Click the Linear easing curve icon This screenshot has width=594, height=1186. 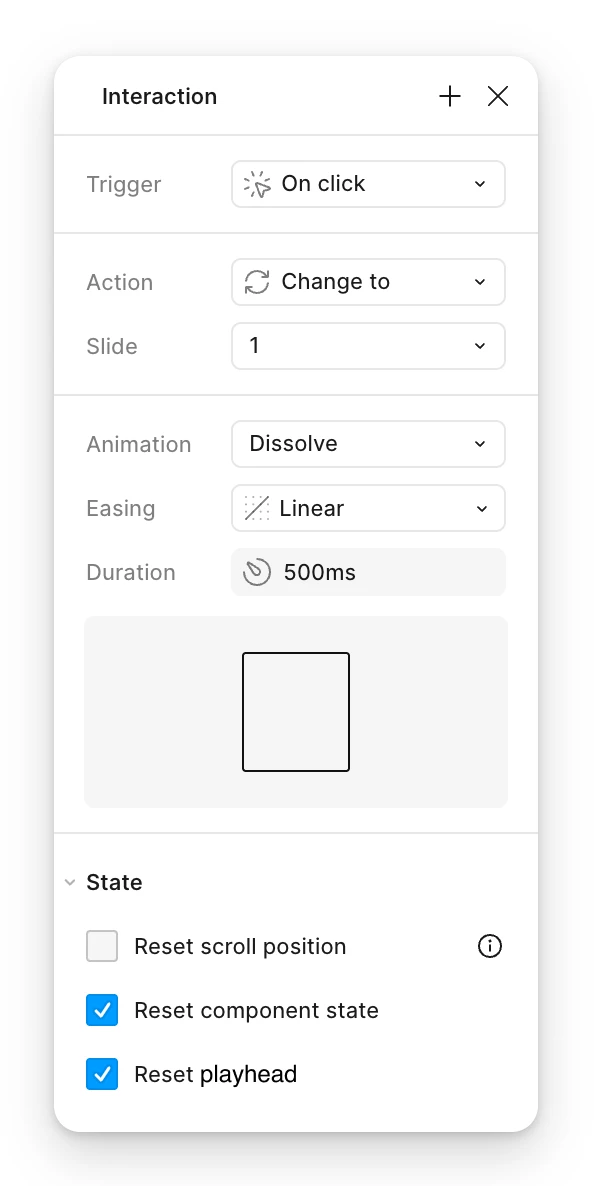coord(257,508)
